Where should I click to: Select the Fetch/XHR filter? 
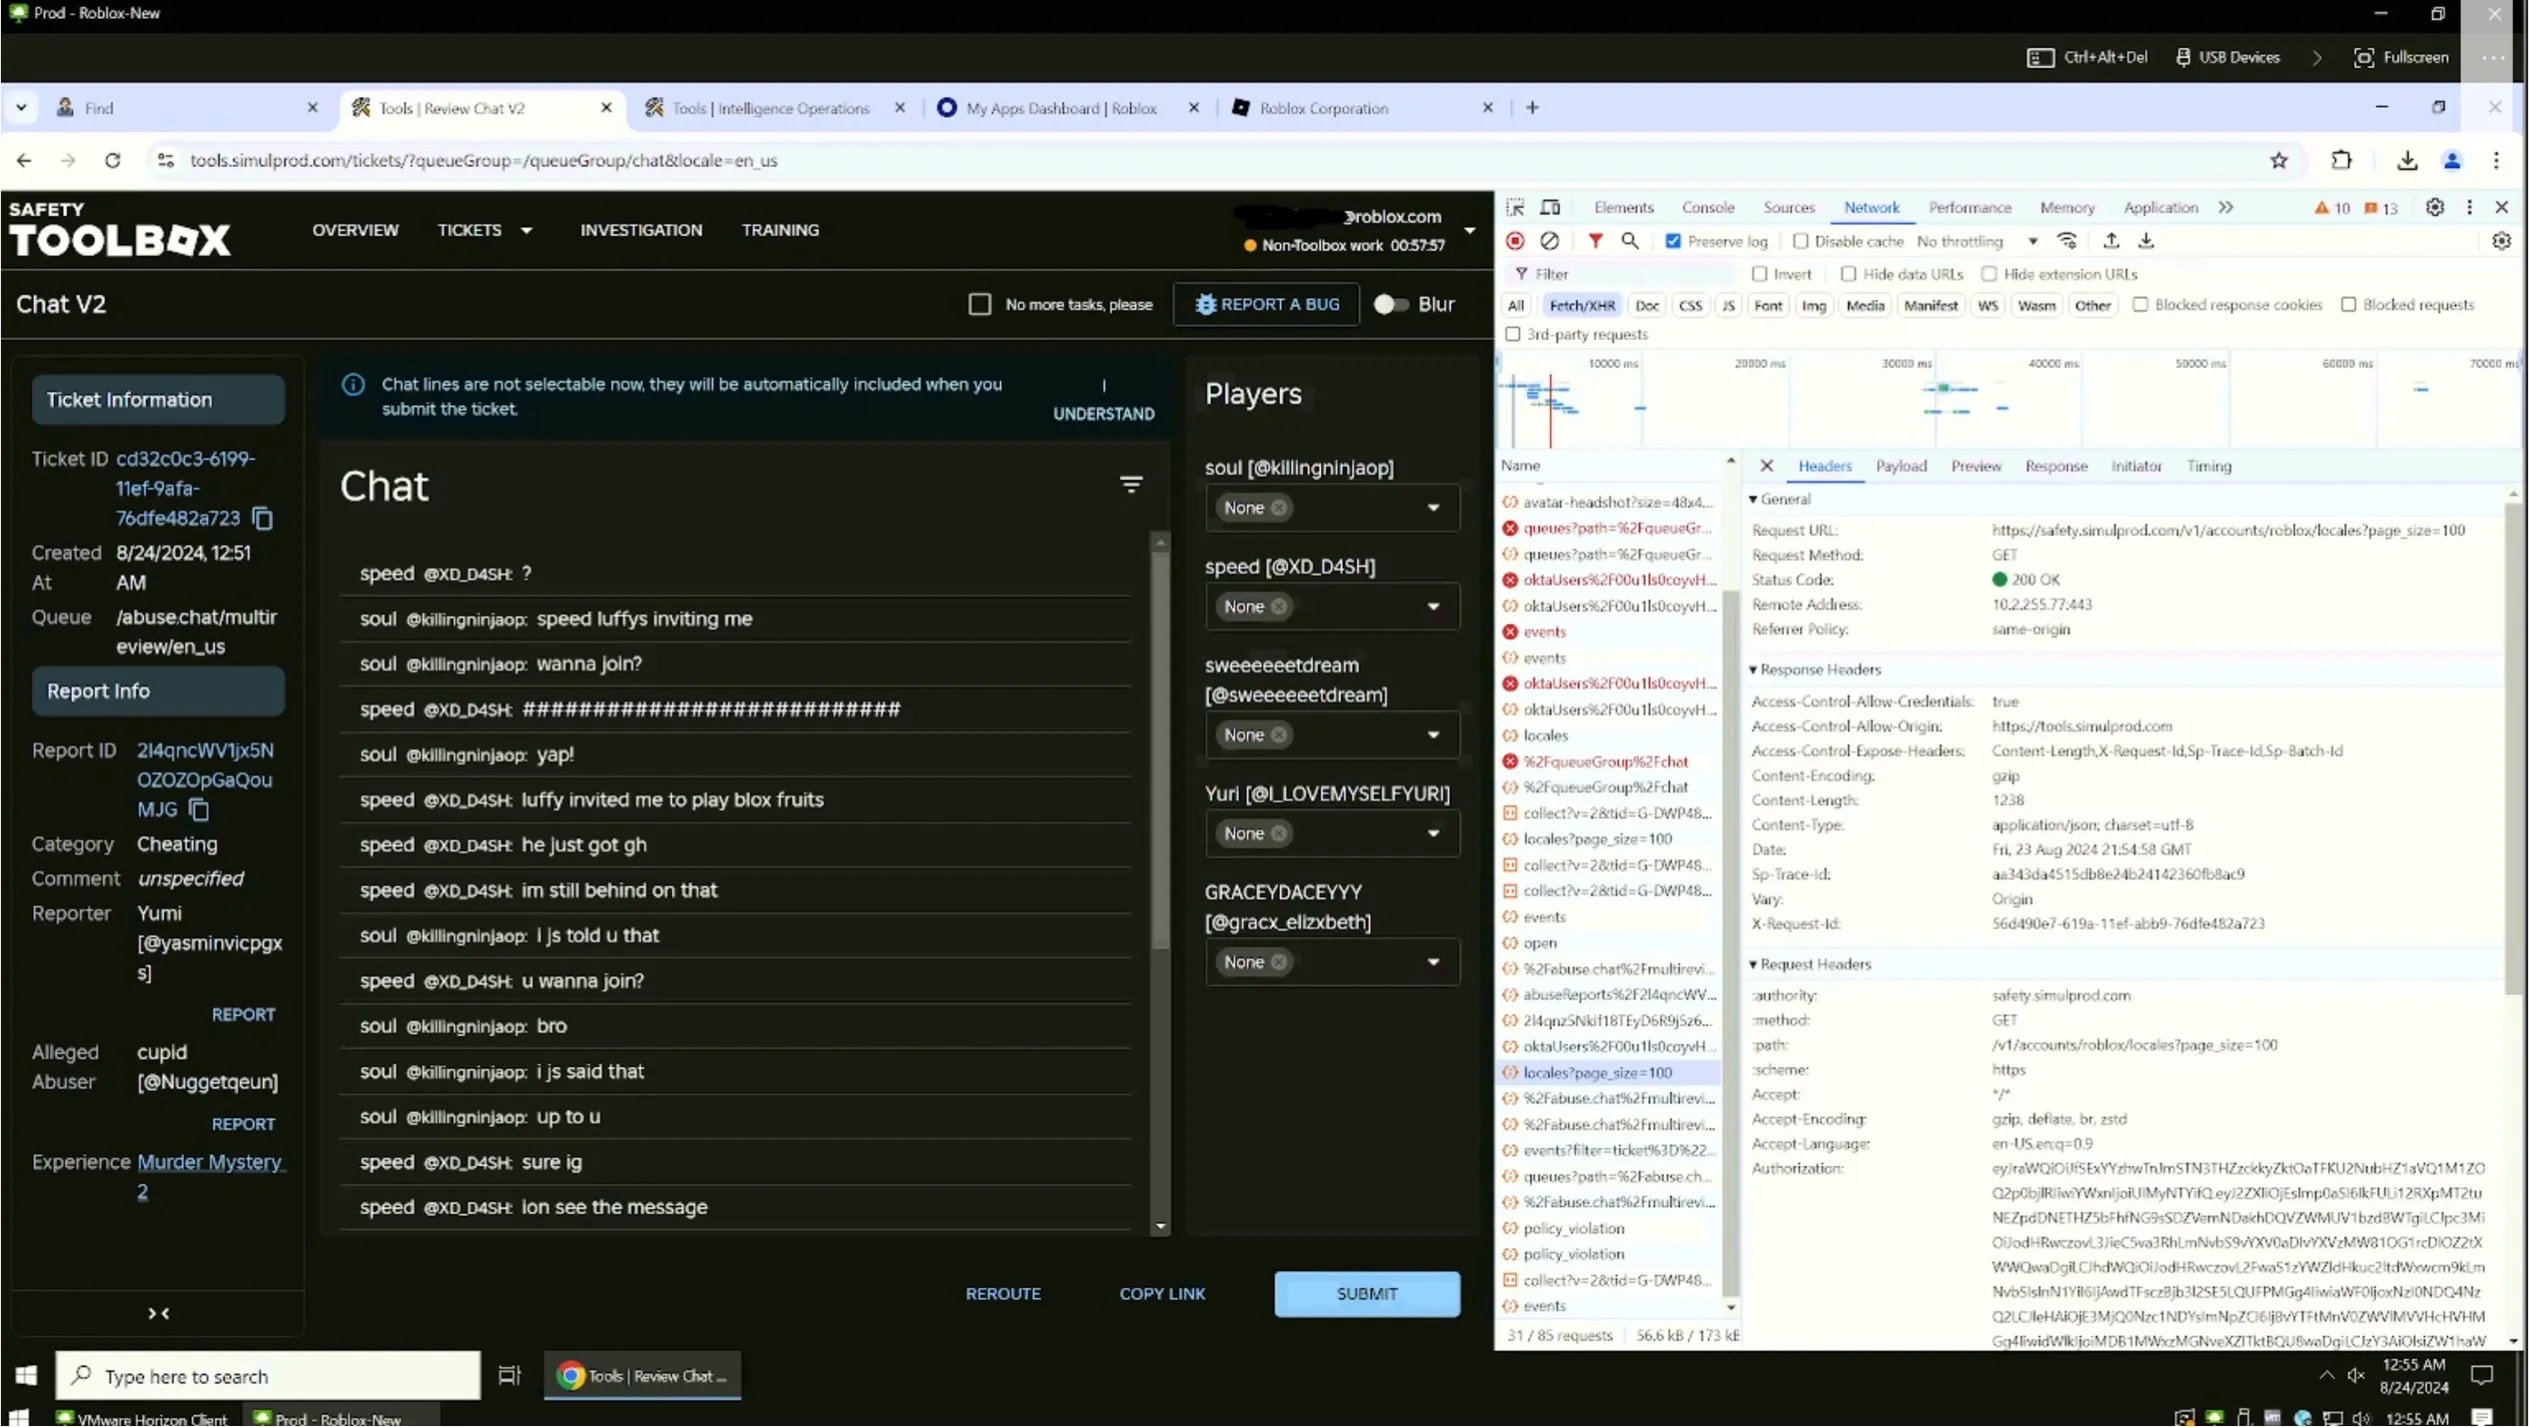click(x=1580, y=305)
